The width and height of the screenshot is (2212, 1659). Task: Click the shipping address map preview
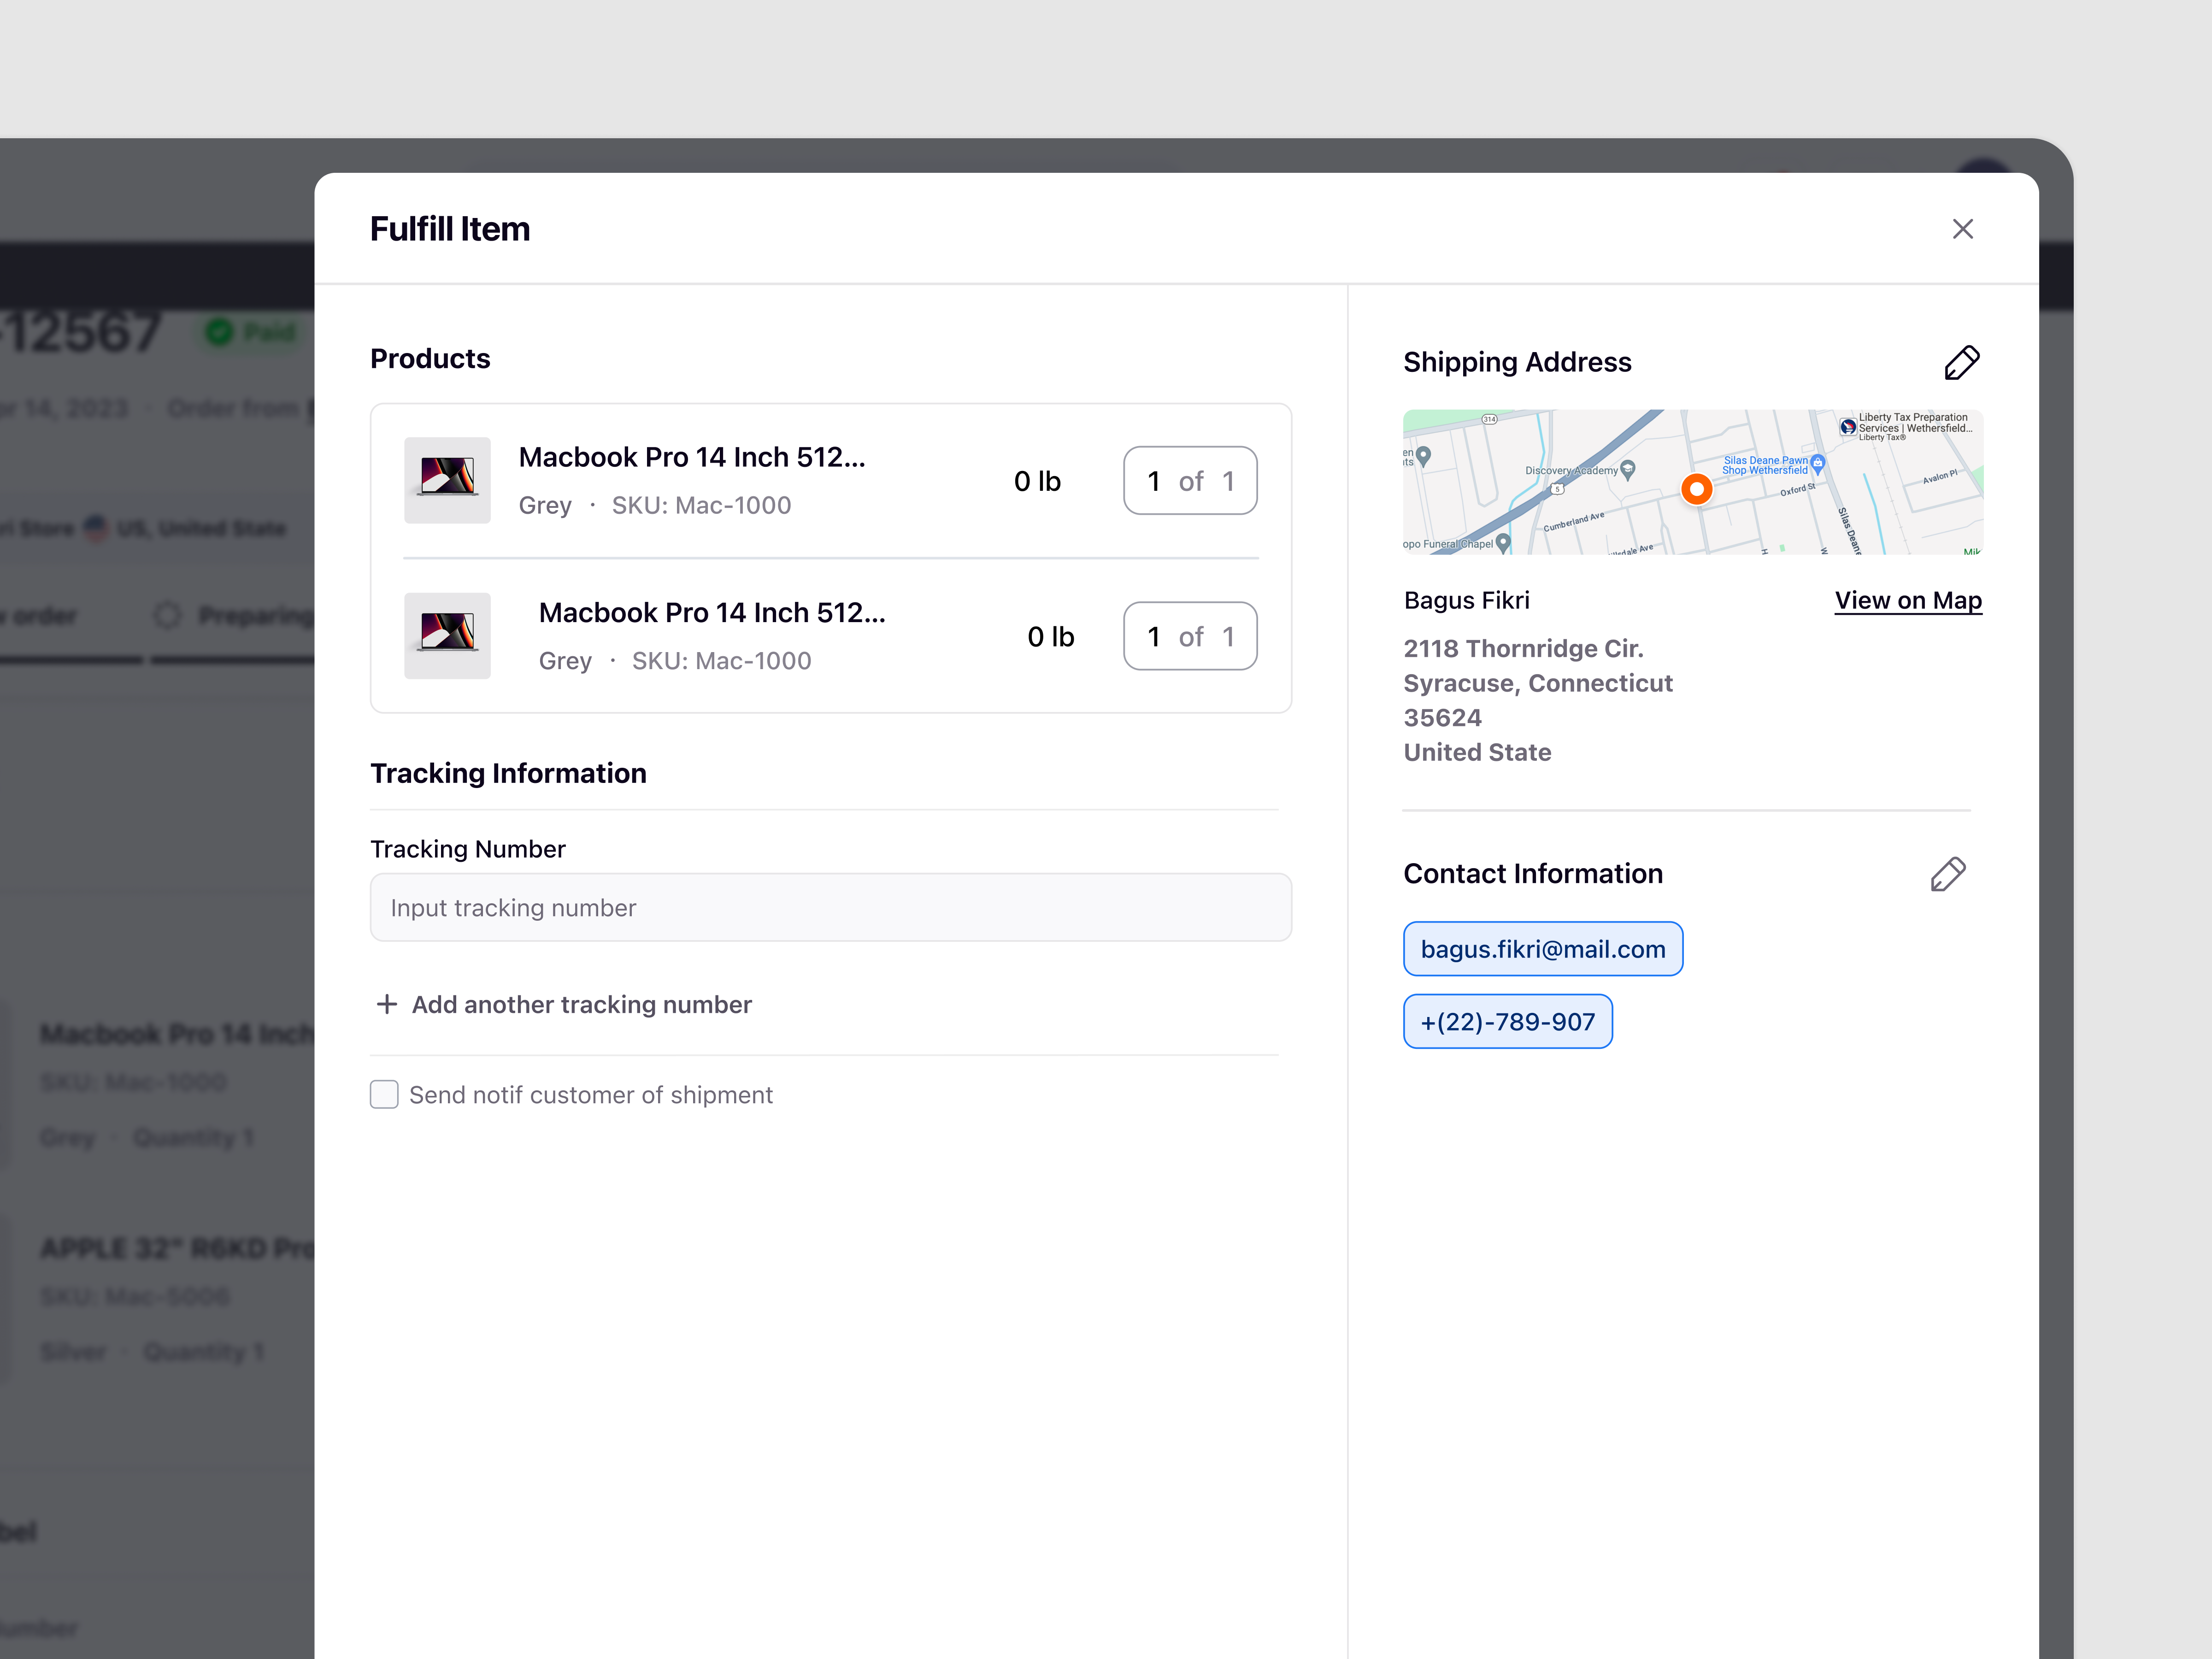pos(1692,482)
